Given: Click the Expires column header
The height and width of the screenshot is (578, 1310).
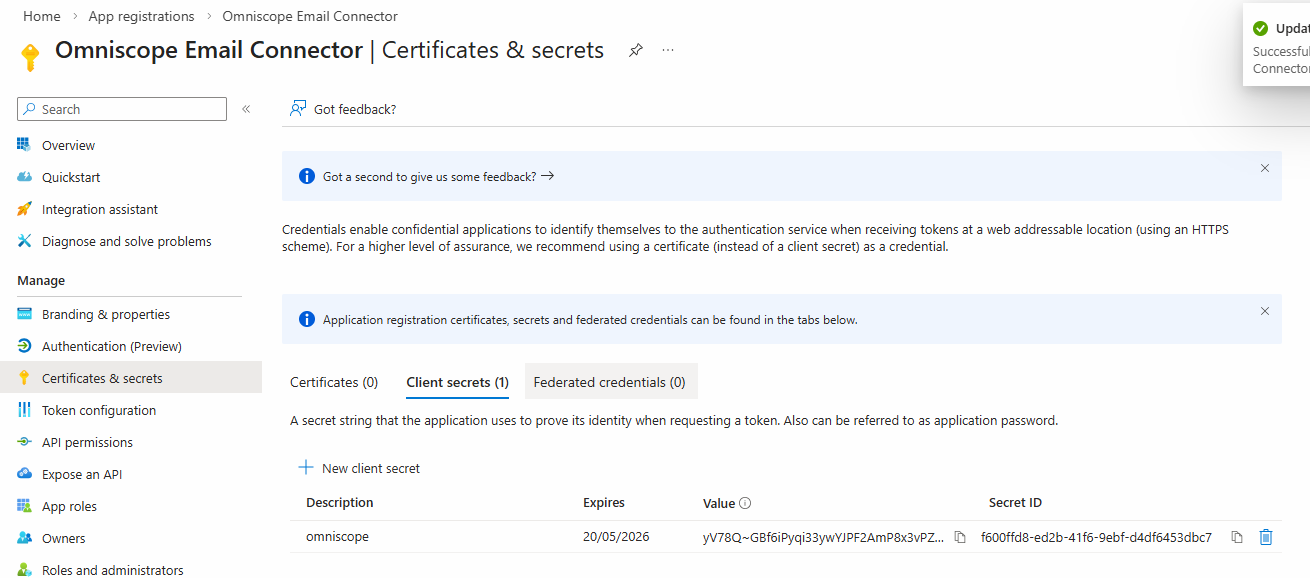Looking at the screenshot, I should click(604, 503).
